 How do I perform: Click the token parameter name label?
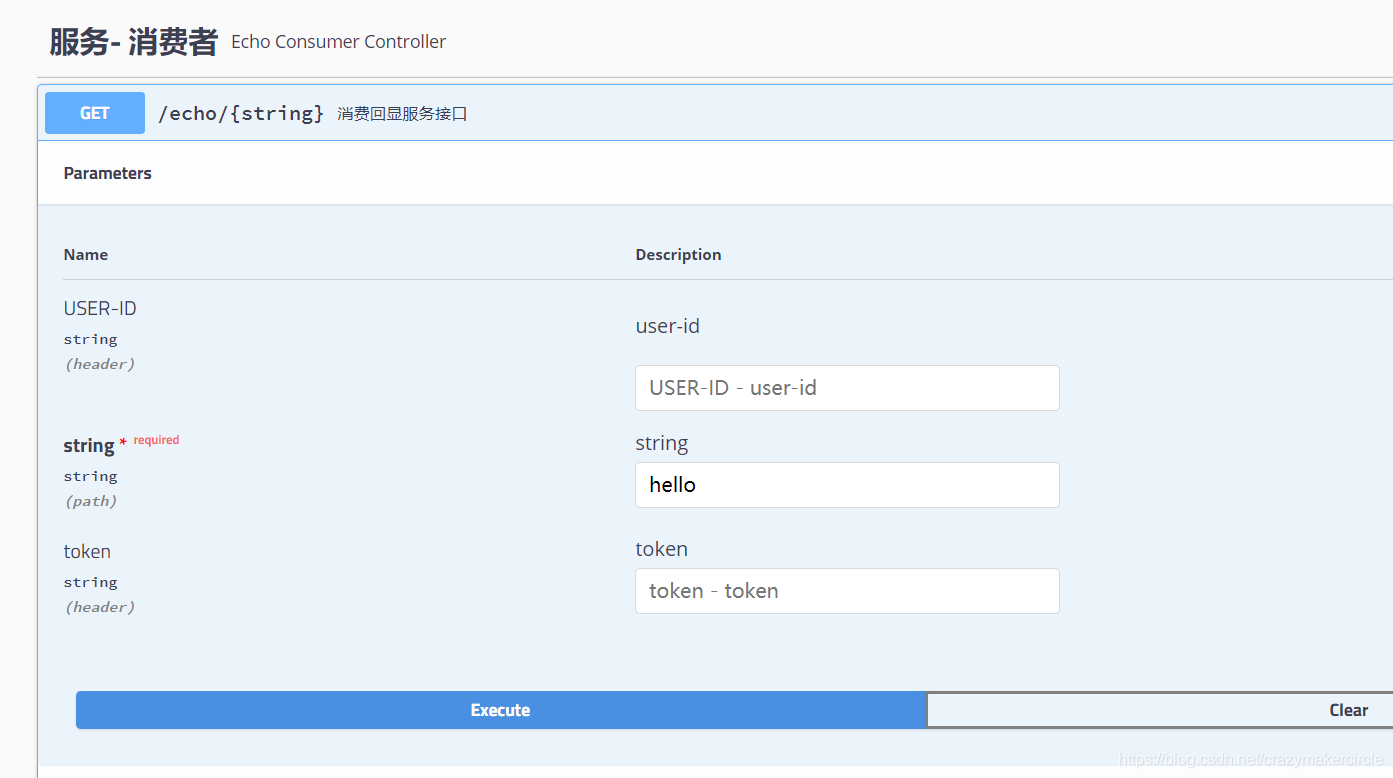87,552
